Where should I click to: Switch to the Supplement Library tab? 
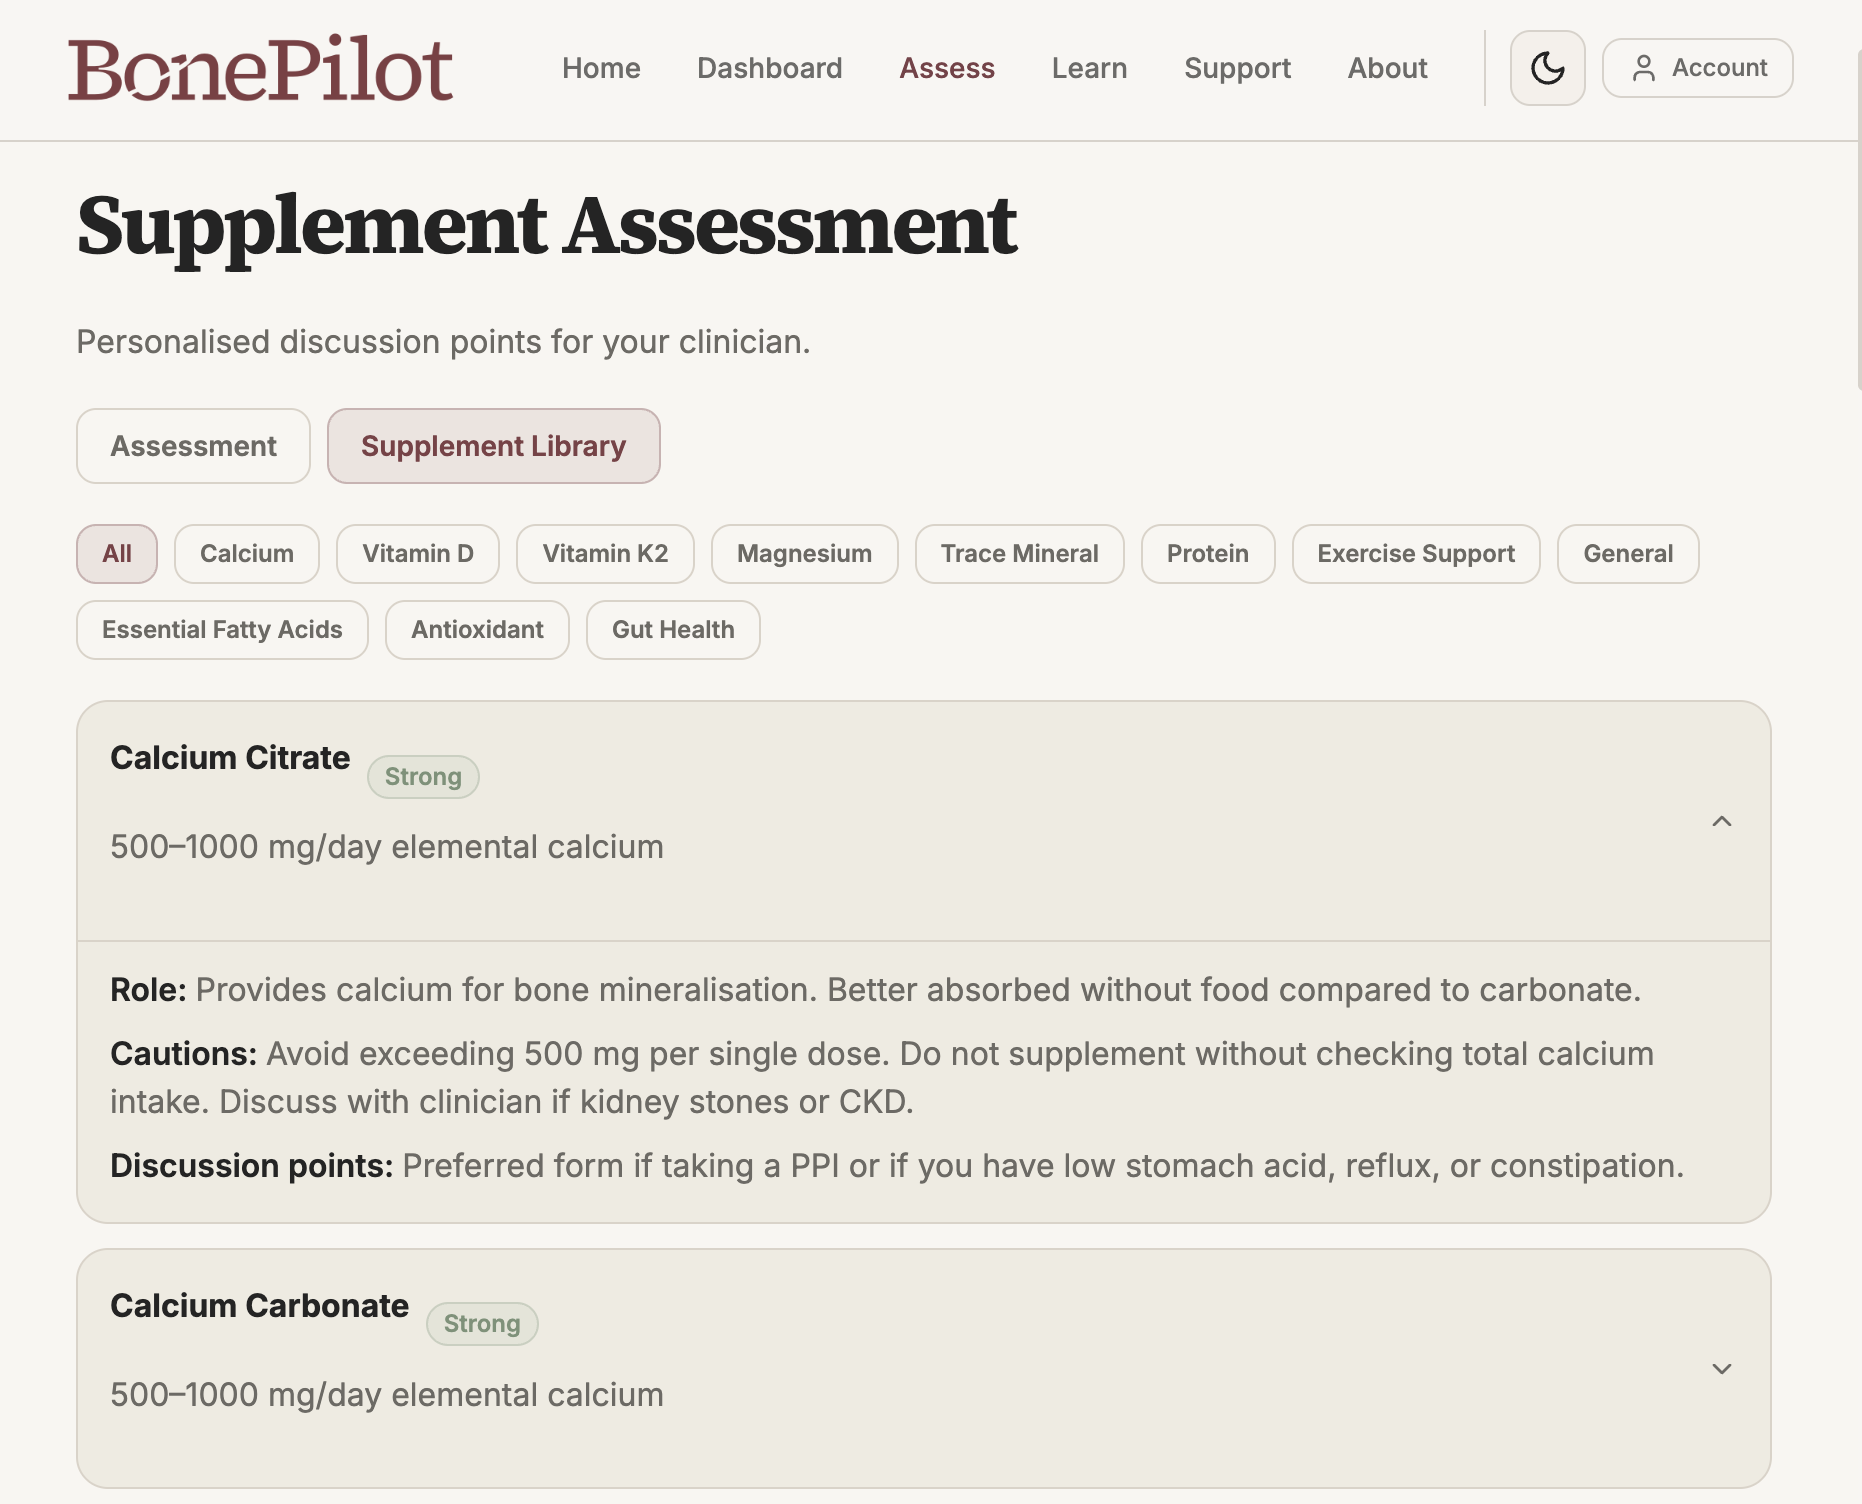(493, 446)
